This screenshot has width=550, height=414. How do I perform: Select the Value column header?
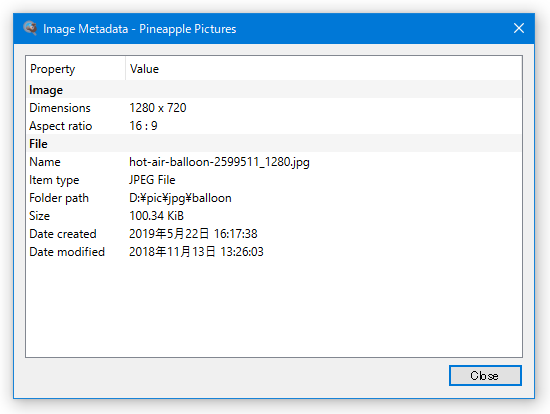[323, 69]
